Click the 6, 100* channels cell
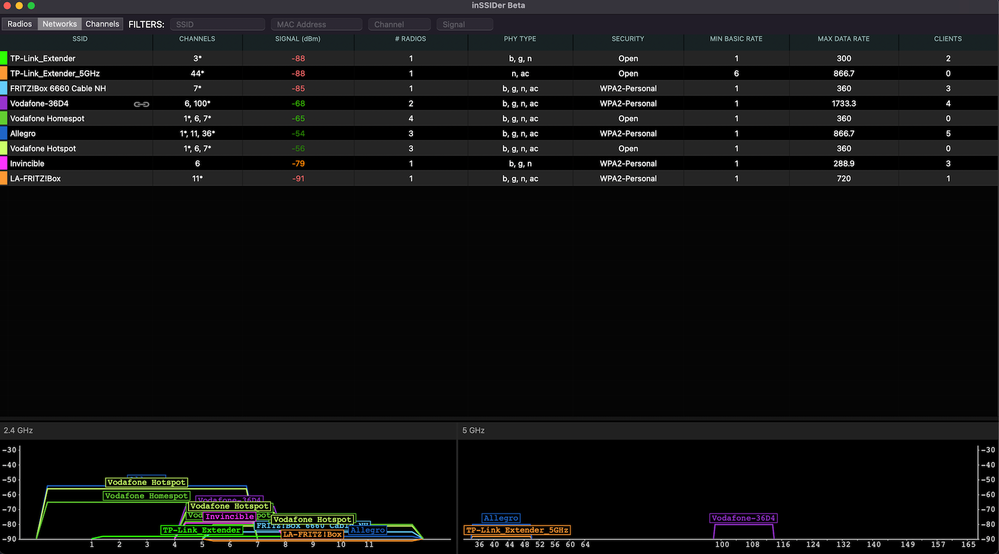 click(x=197, y=103)
